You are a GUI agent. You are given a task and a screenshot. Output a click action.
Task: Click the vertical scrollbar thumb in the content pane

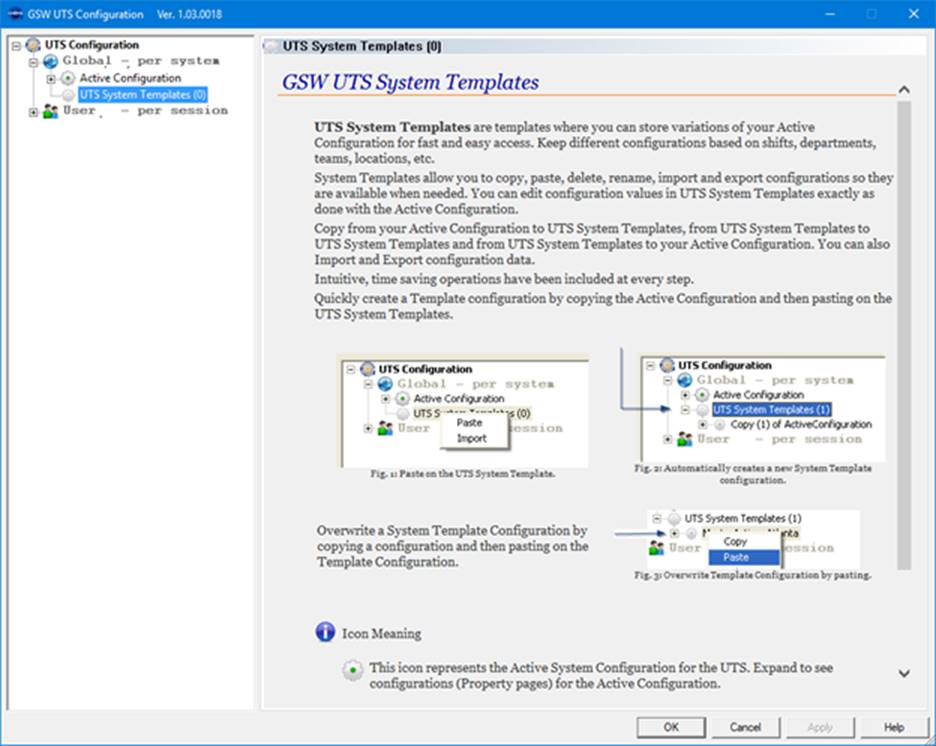pos(904,335)
